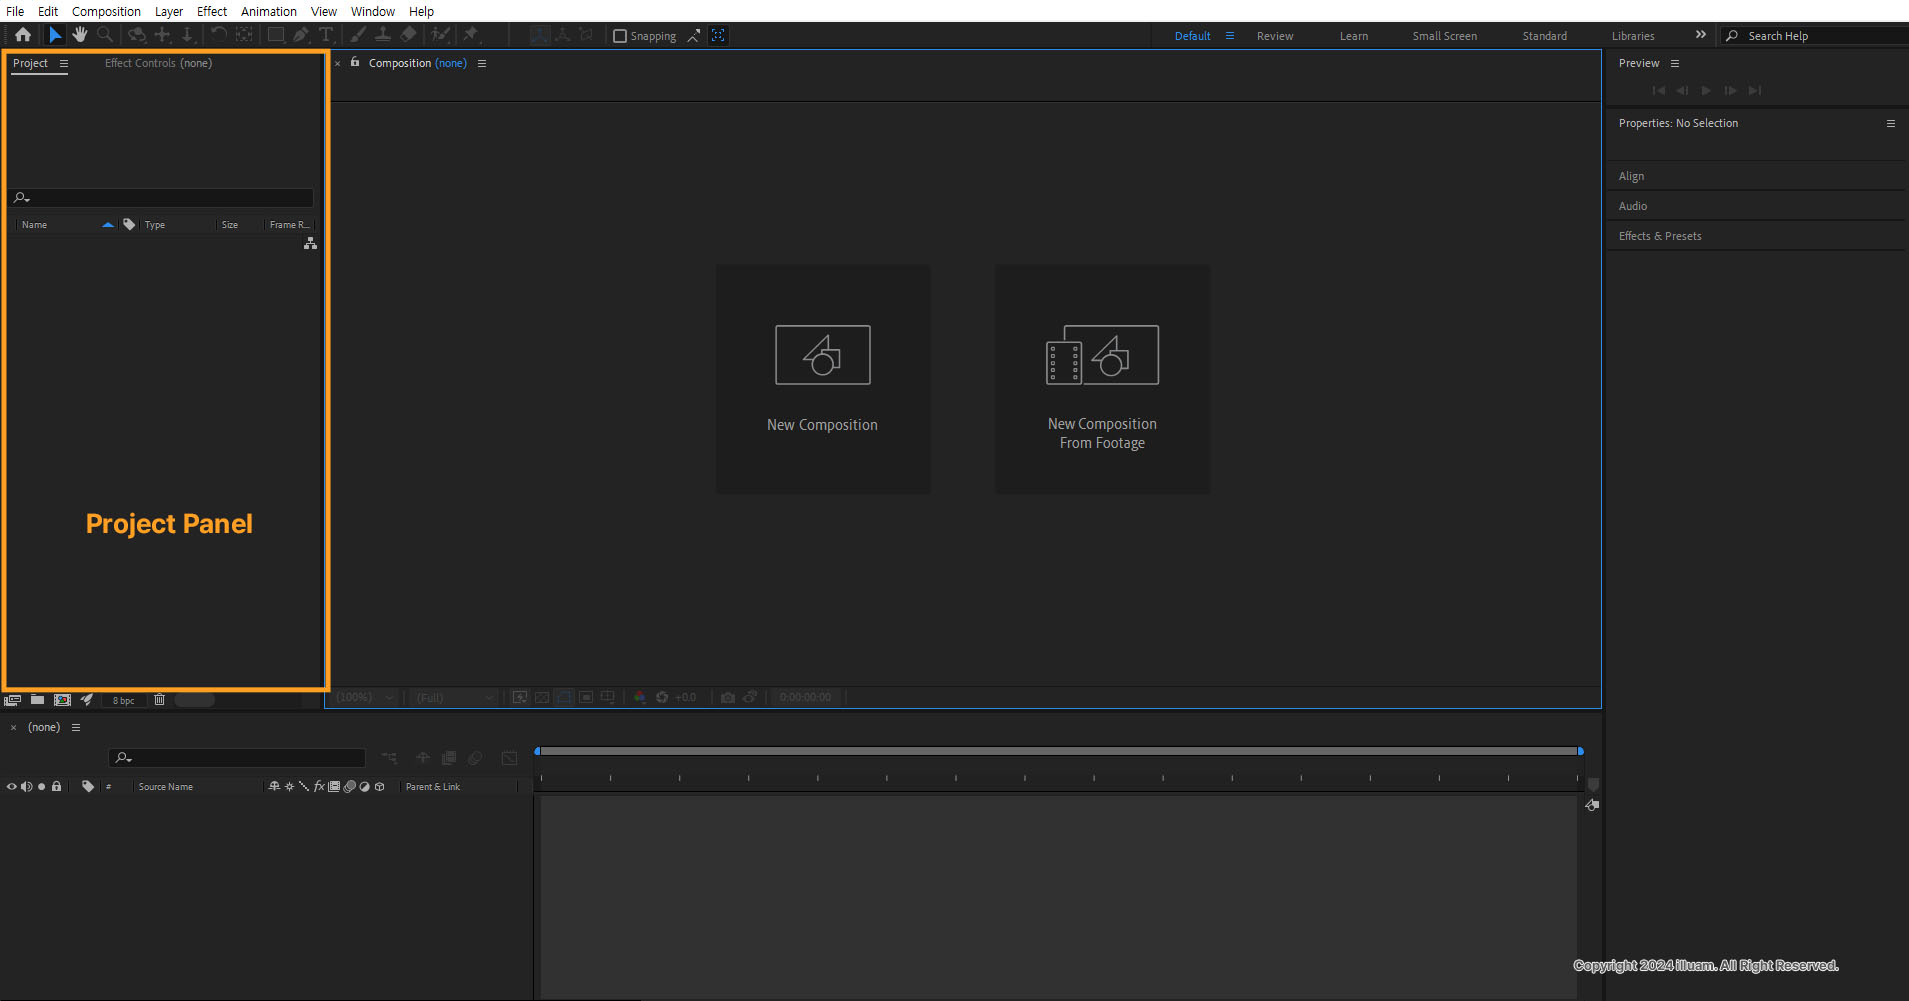Select the Pen tool
The width and height of the screenshot is (1909, 1001).
pyautogui.click(x=301, y=35)
